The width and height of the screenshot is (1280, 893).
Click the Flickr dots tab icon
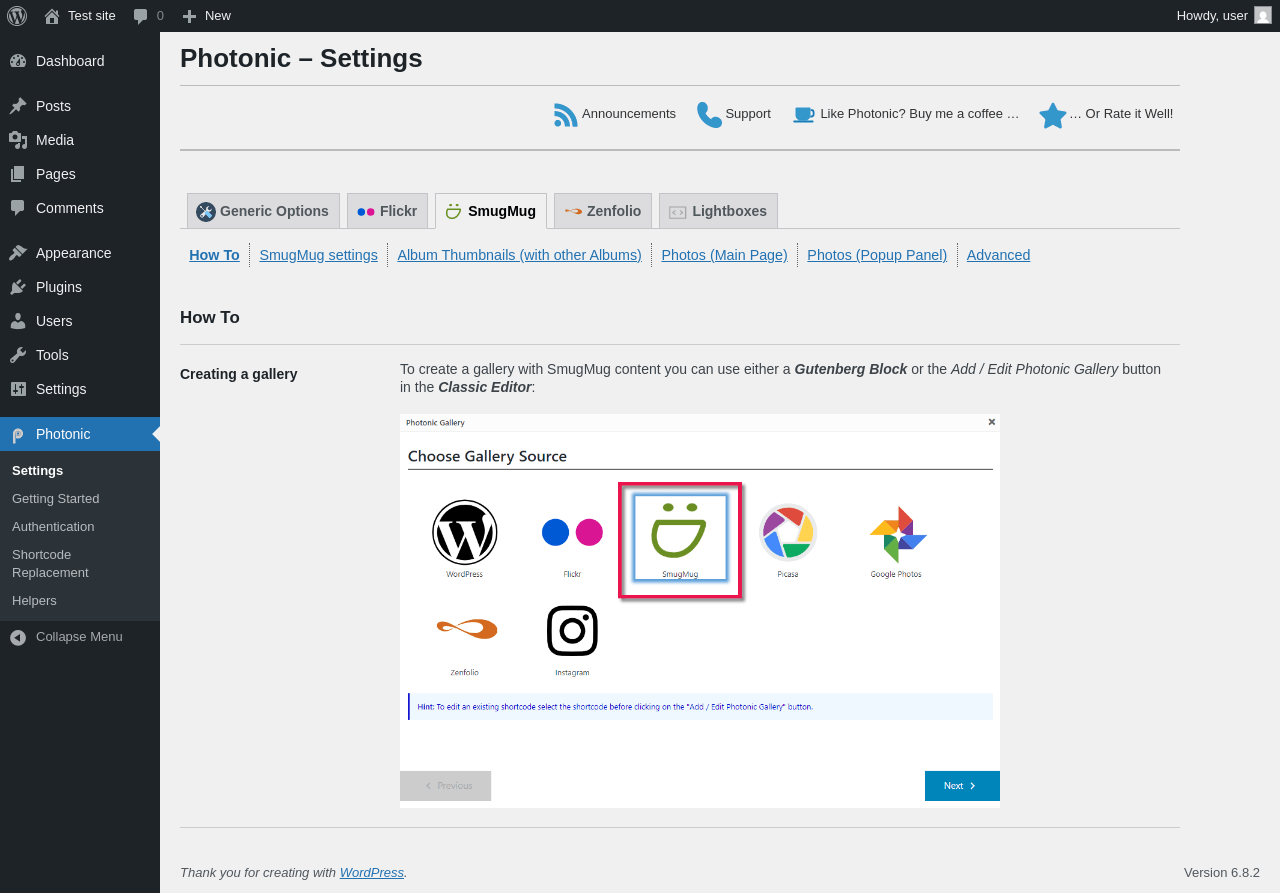click(366, 211)
